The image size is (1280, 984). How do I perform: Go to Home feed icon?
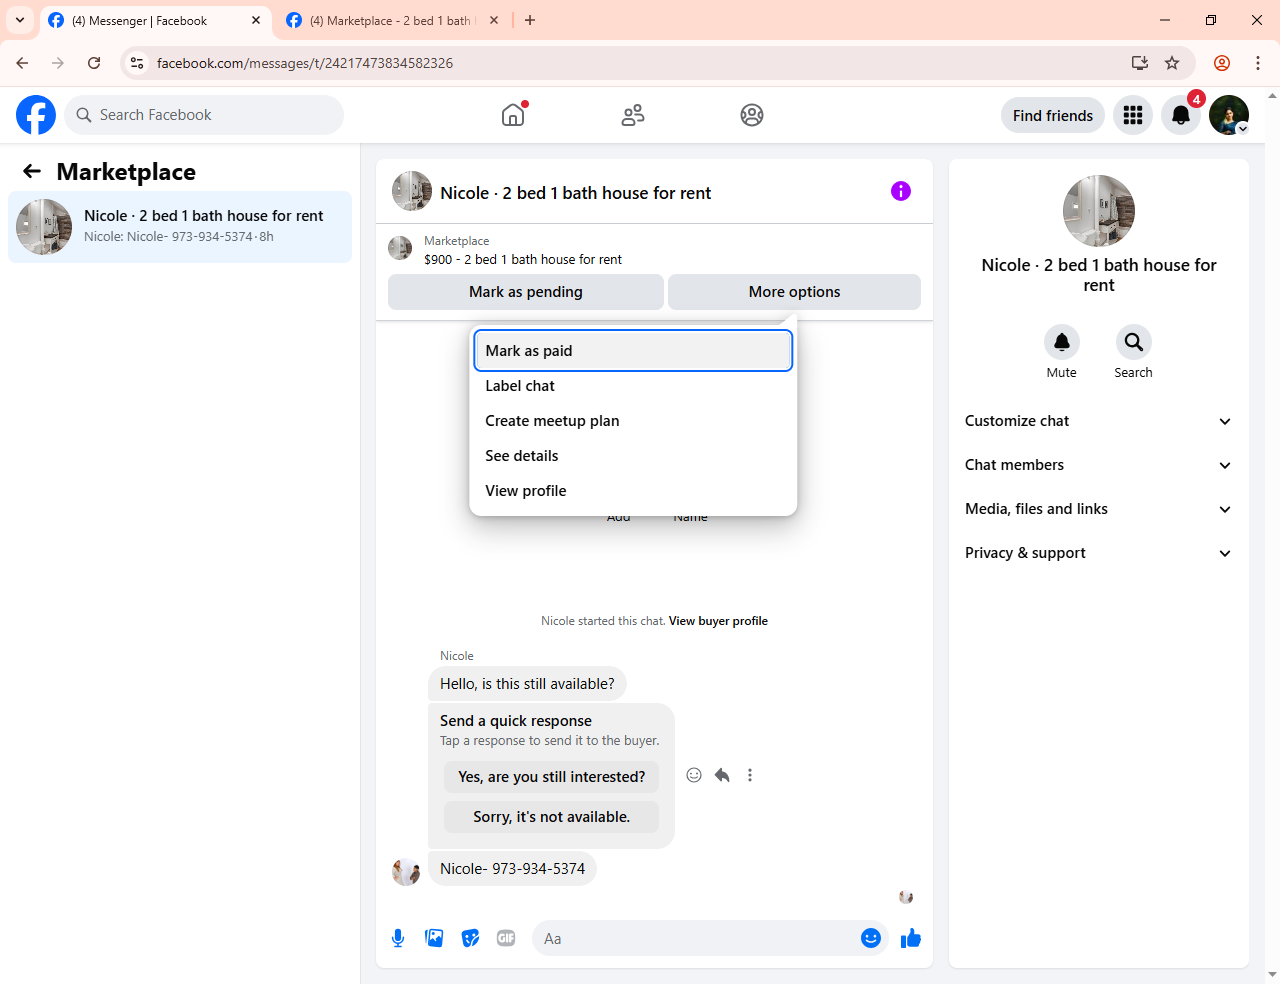pyautogui.click(x=513, y=115)
